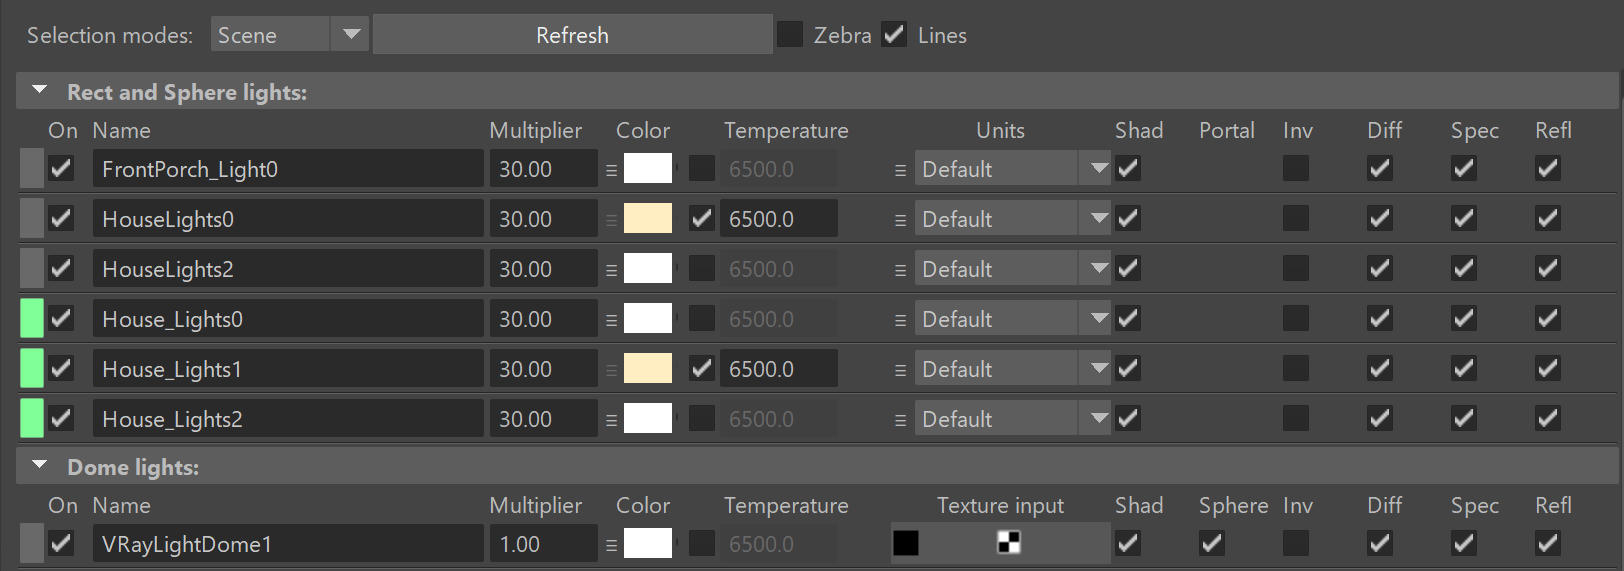Click the black texture swatch for VRayLightDome1

pyautogui.click(x=906, y=543)
